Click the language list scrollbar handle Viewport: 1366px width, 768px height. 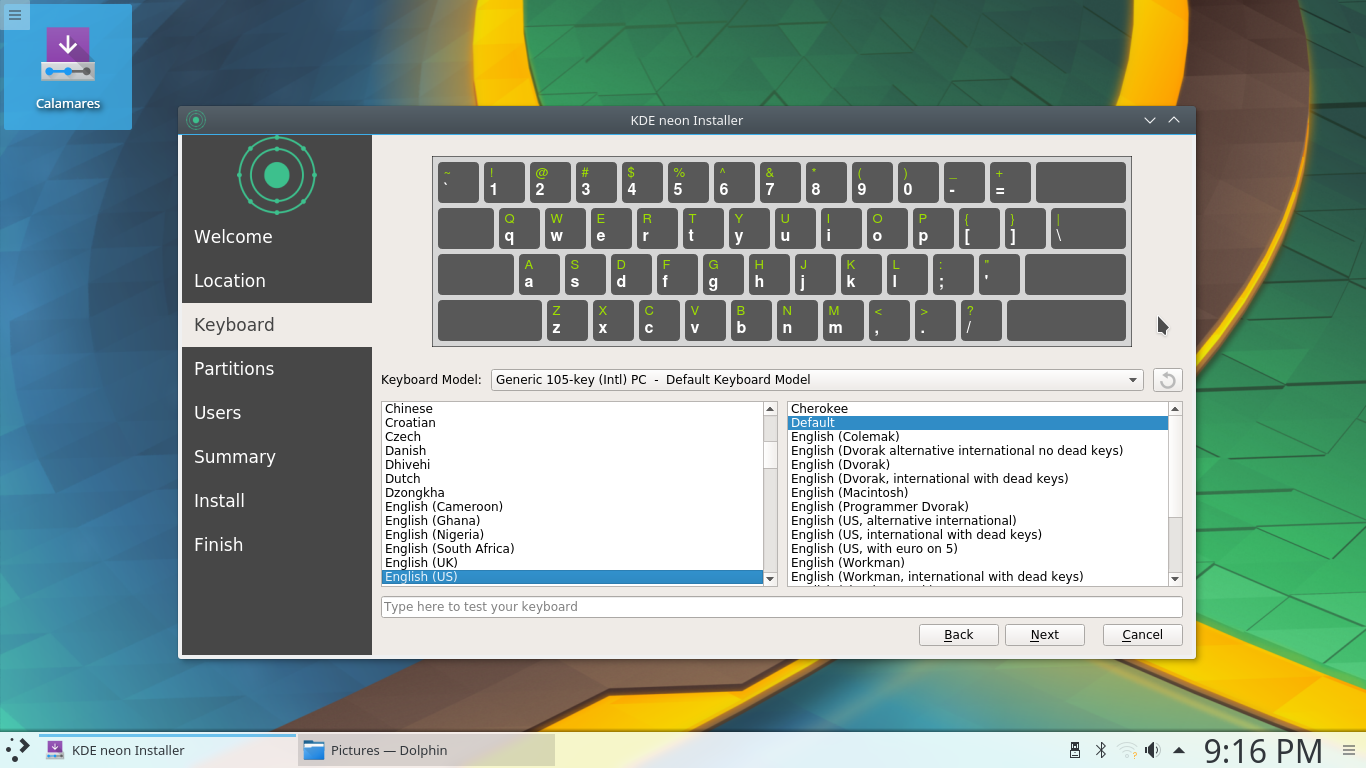(x=770, y=455)
